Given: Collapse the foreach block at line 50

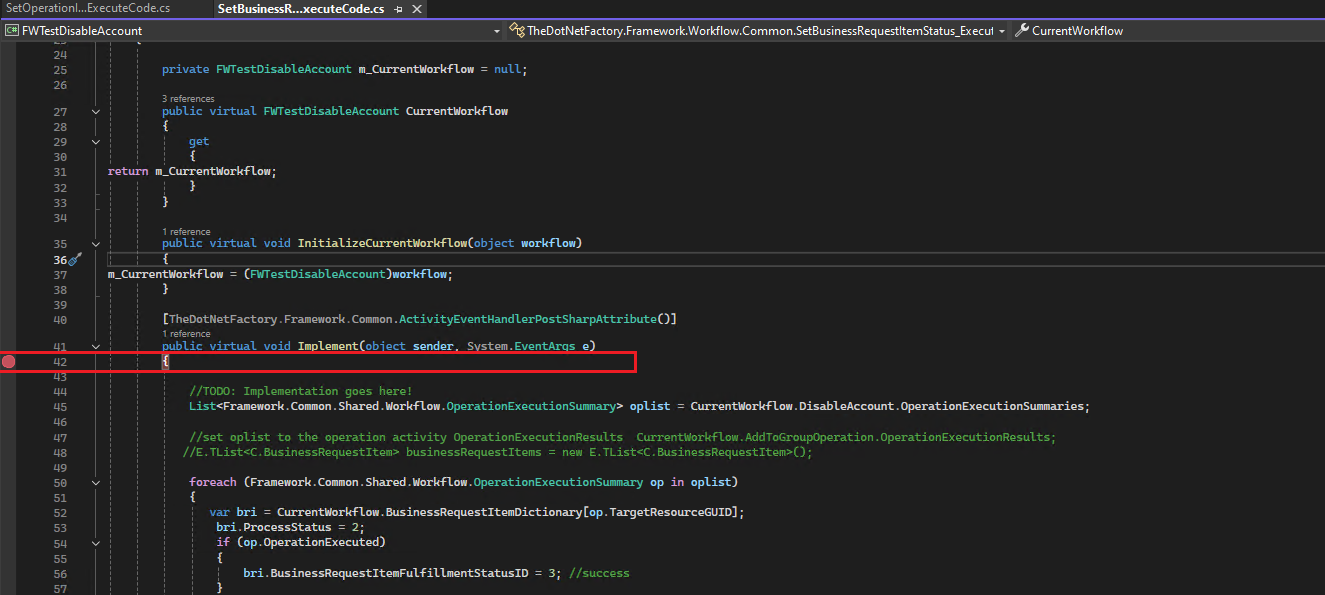Looking at the screenshot, I should pyautogui.click(x=96, y=482).
